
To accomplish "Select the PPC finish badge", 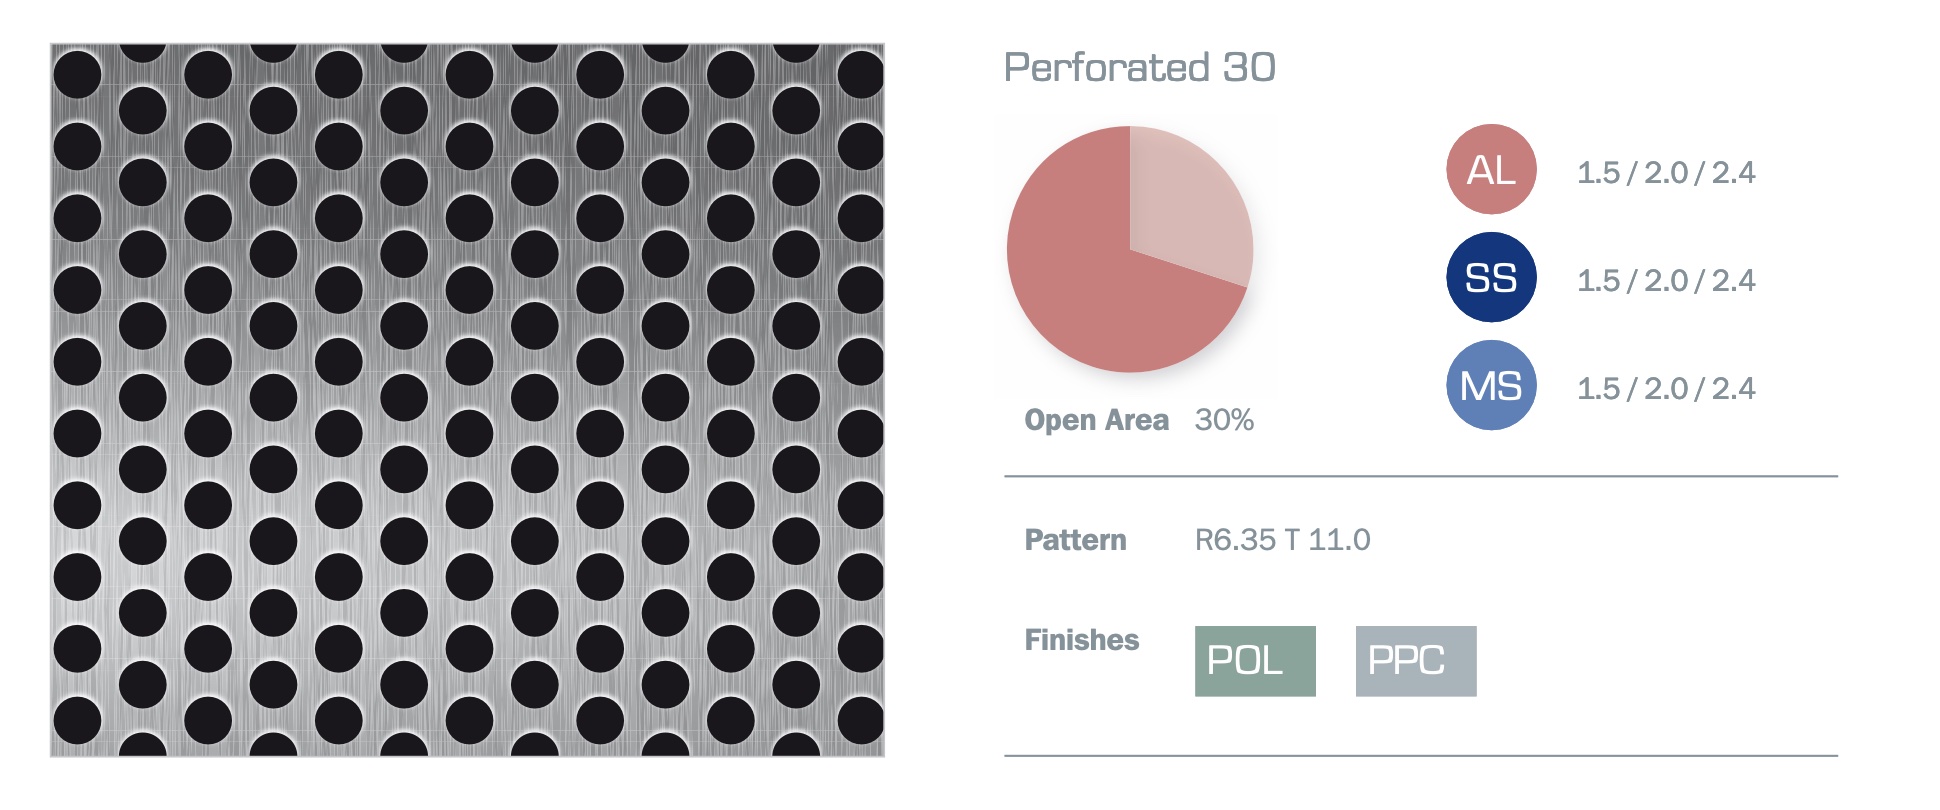I will (1416, 661).
